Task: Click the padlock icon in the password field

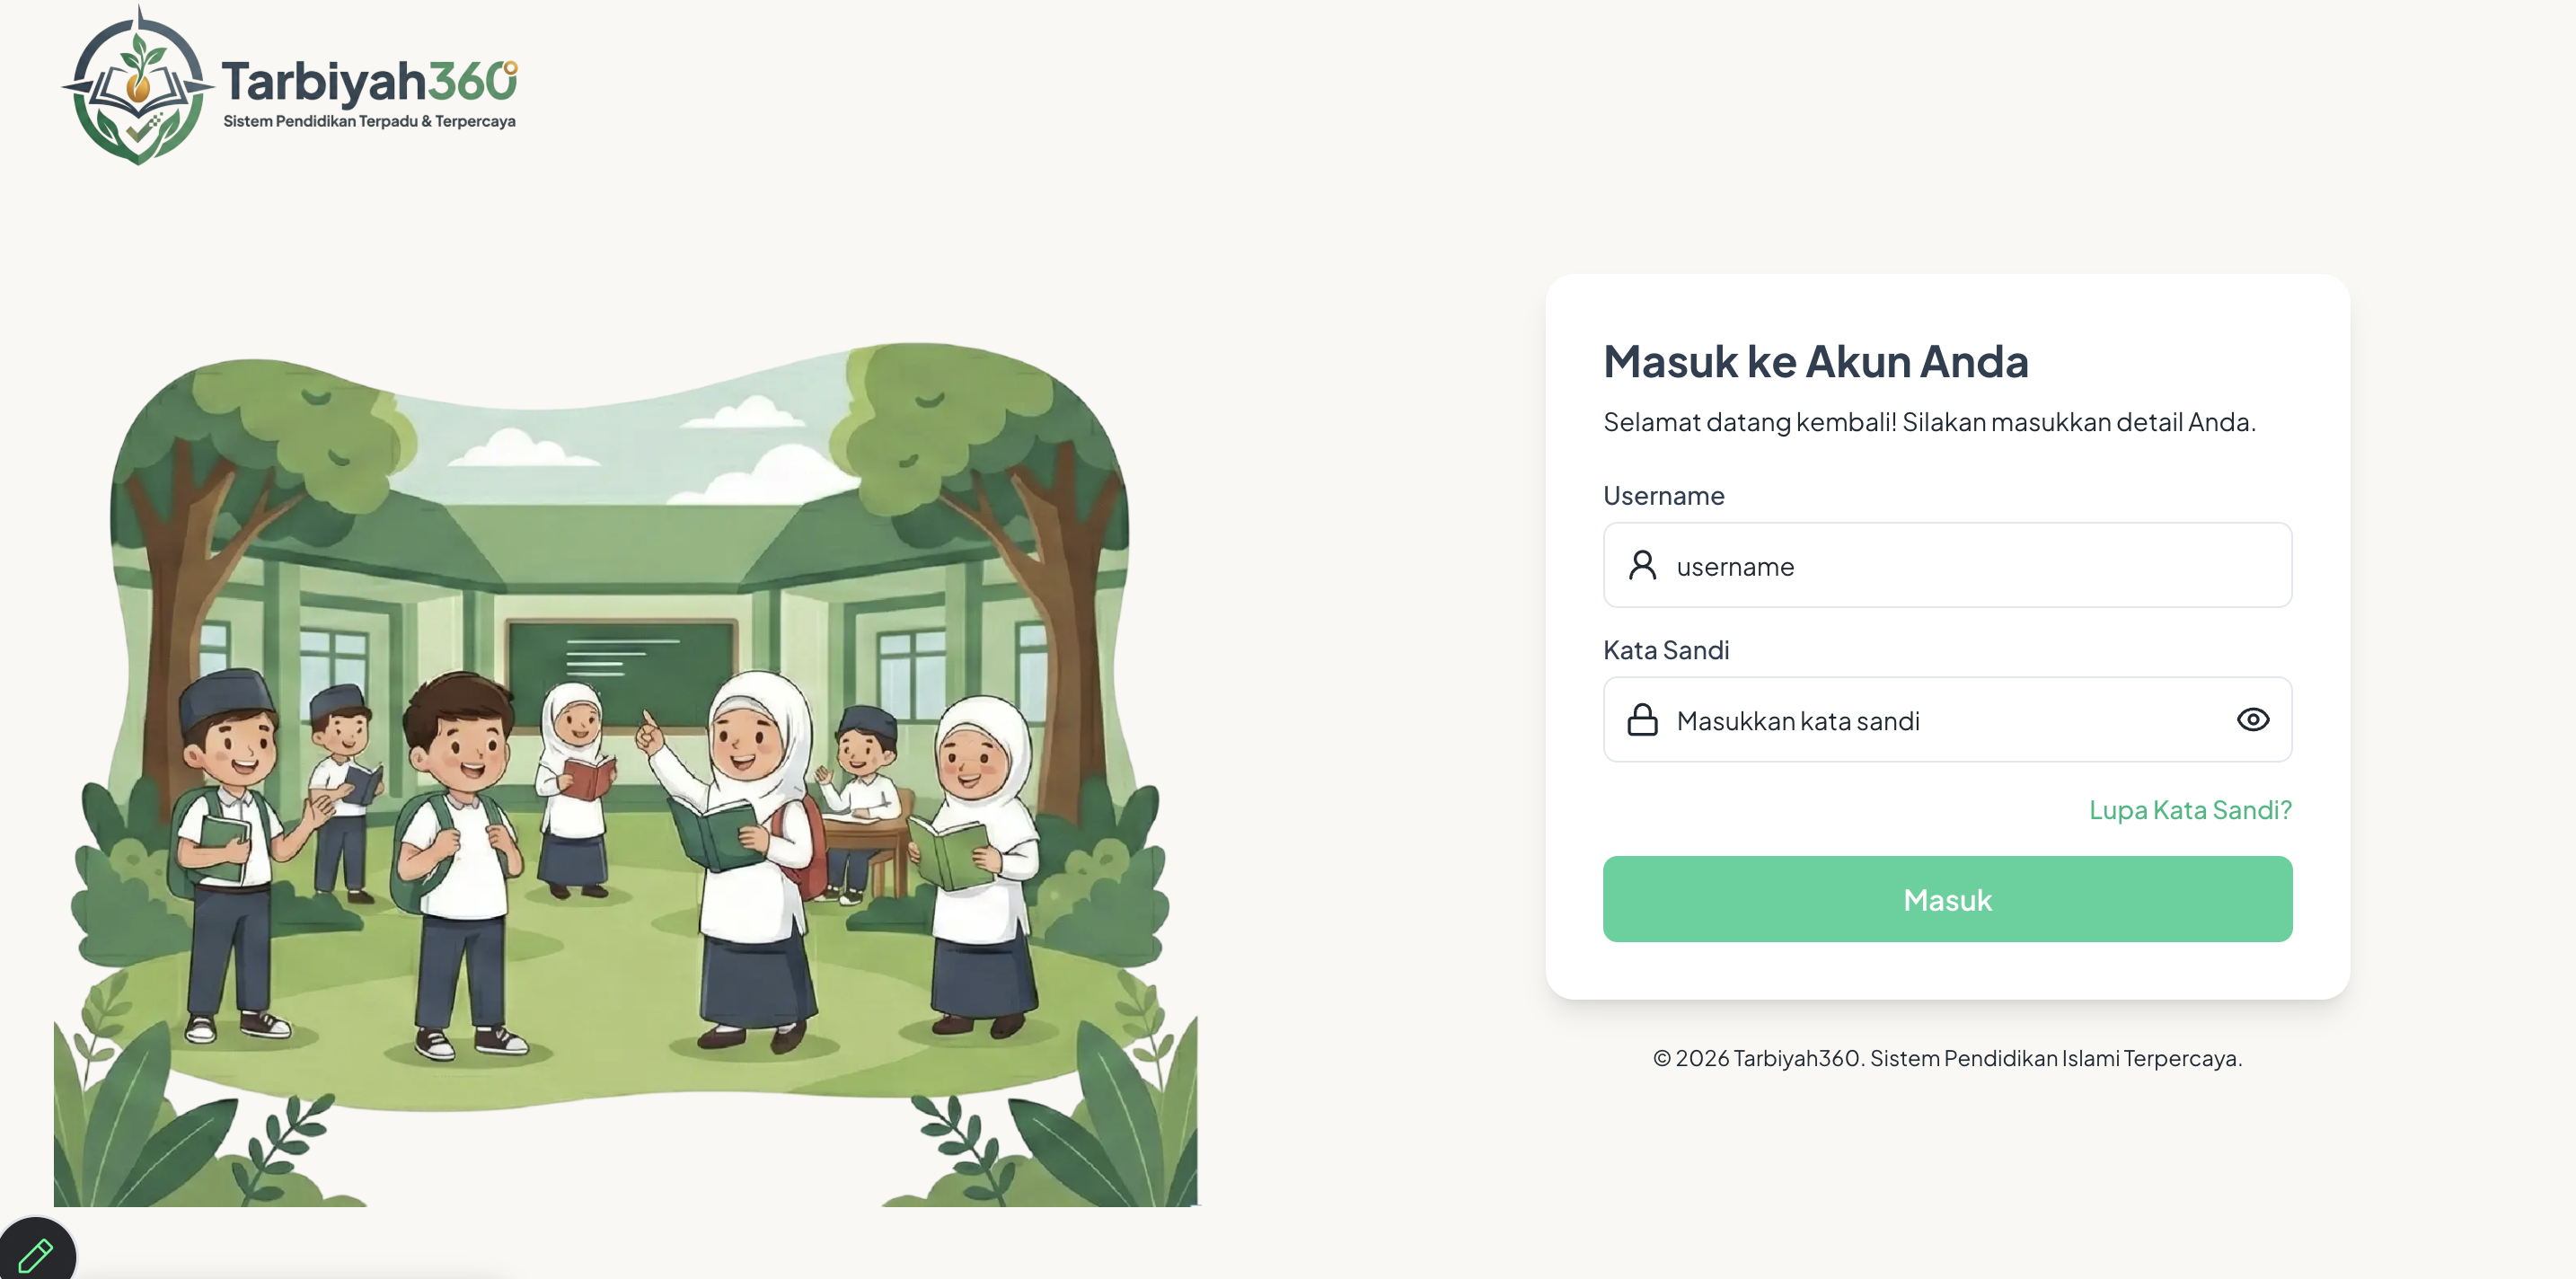Action: click(x=1642, y=719)
